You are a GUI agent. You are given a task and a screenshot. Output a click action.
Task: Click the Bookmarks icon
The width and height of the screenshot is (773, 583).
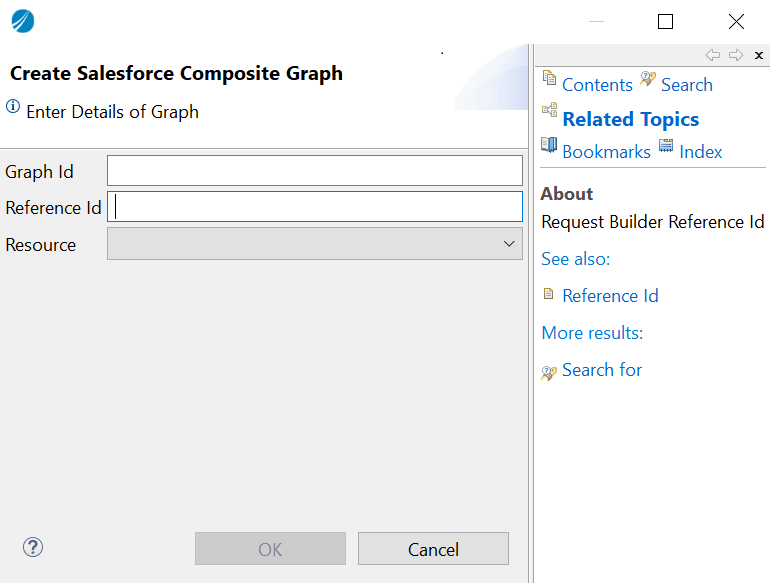pos(549,145)
